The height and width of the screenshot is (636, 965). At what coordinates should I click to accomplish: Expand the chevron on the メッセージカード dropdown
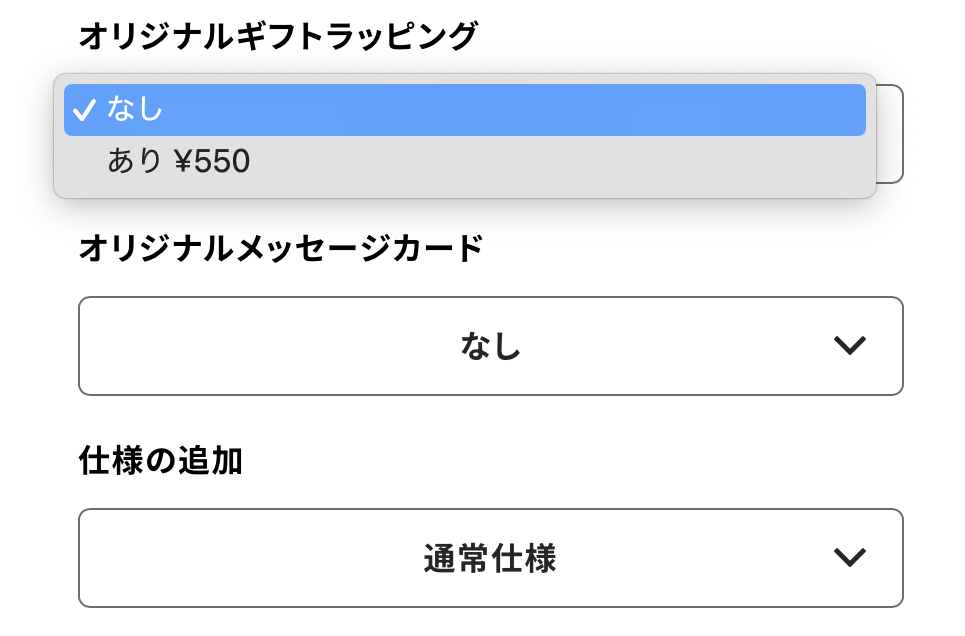[849, 346]
